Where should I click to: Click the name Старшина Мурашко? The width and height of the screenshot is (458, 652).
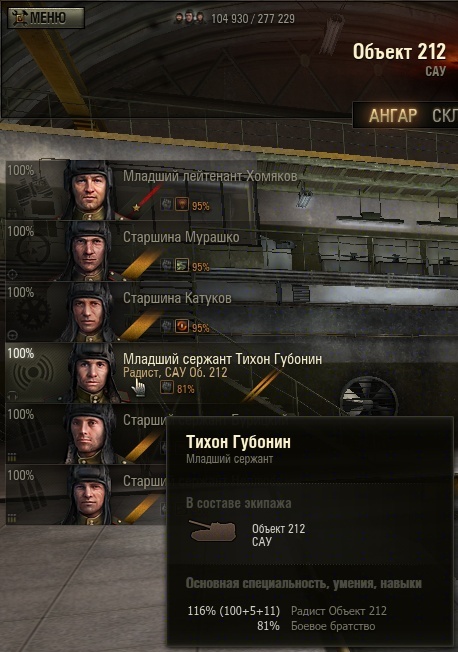181,237
